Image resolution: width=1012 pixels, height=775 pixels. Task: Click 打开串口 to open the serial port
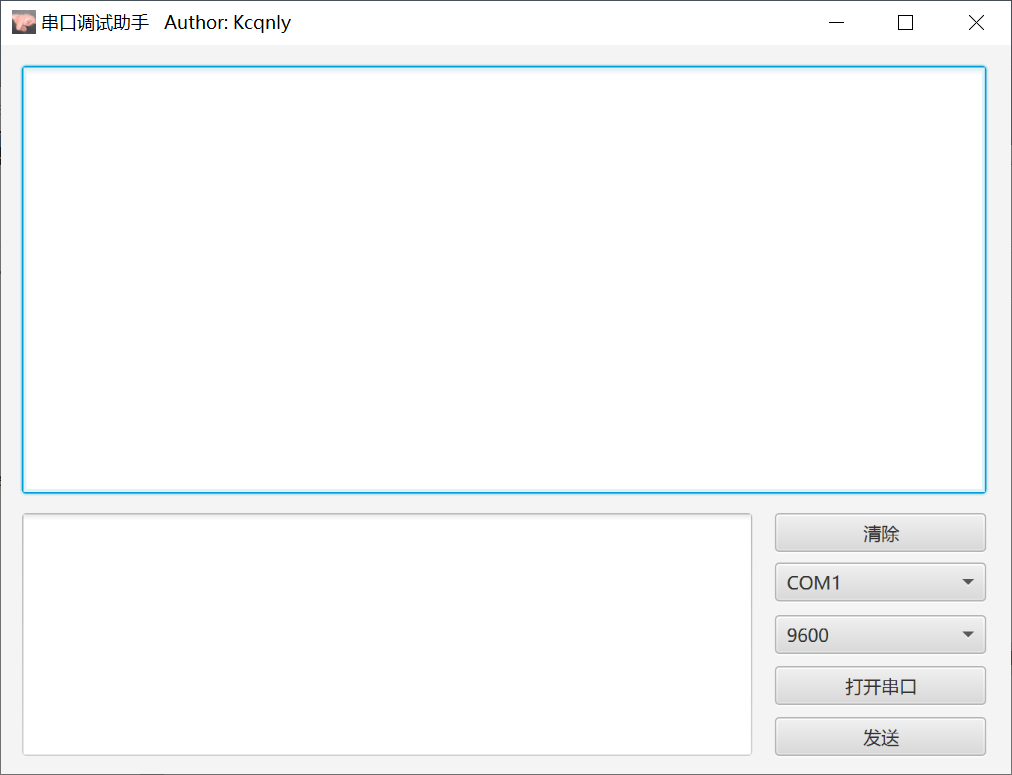click(x=880, y=686)
